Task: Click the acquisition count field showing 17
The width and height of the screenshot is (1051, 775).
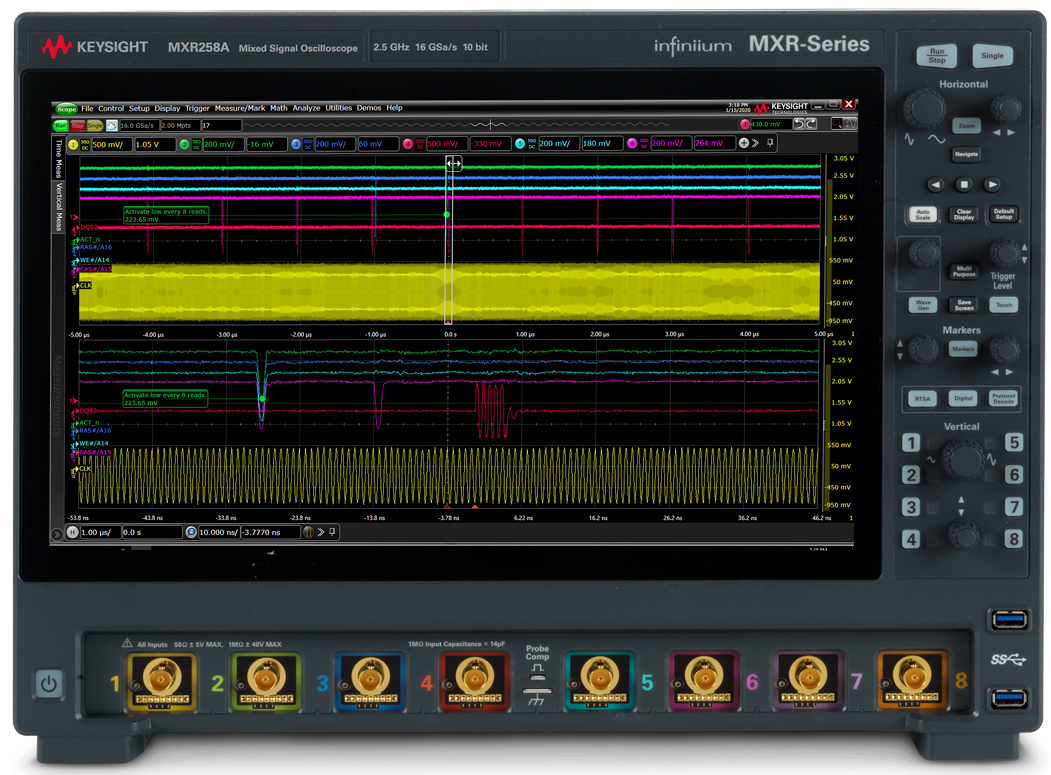Action: click(x=221, y=125)
